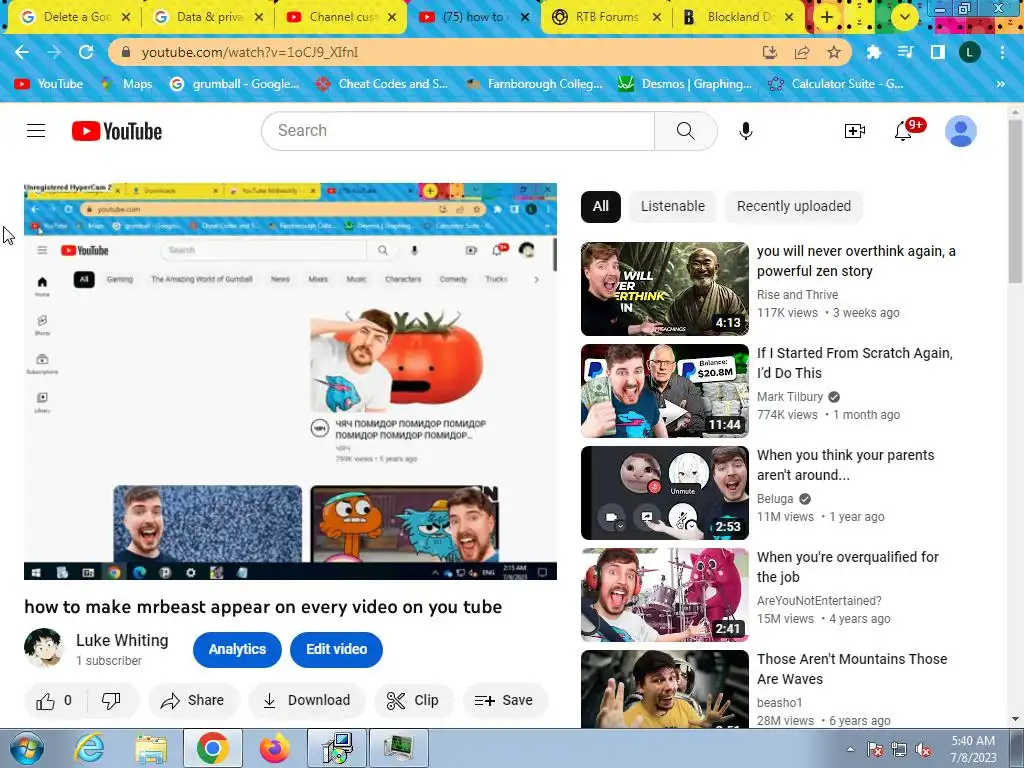The height and width of the screenshot is (768, 1024).
Task: Click the install/download icon in address bar
Action: tap(769, 52)
